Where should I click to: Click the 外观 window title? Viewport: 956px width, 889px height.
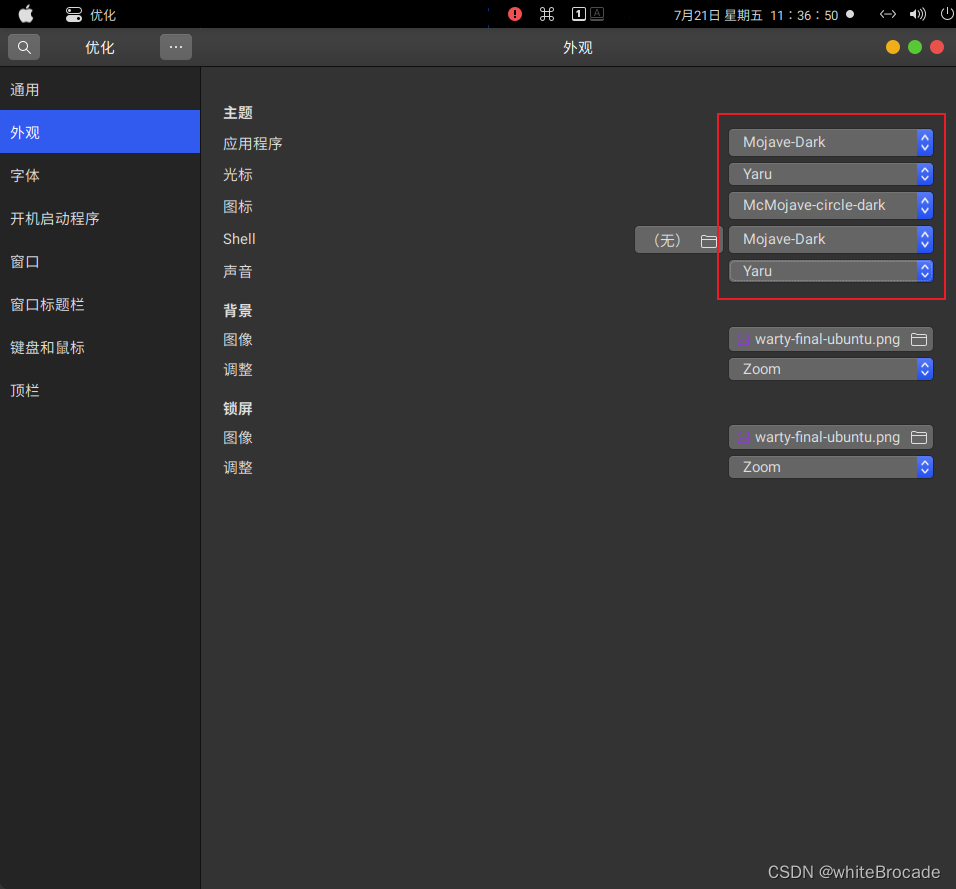pos(577,48)
